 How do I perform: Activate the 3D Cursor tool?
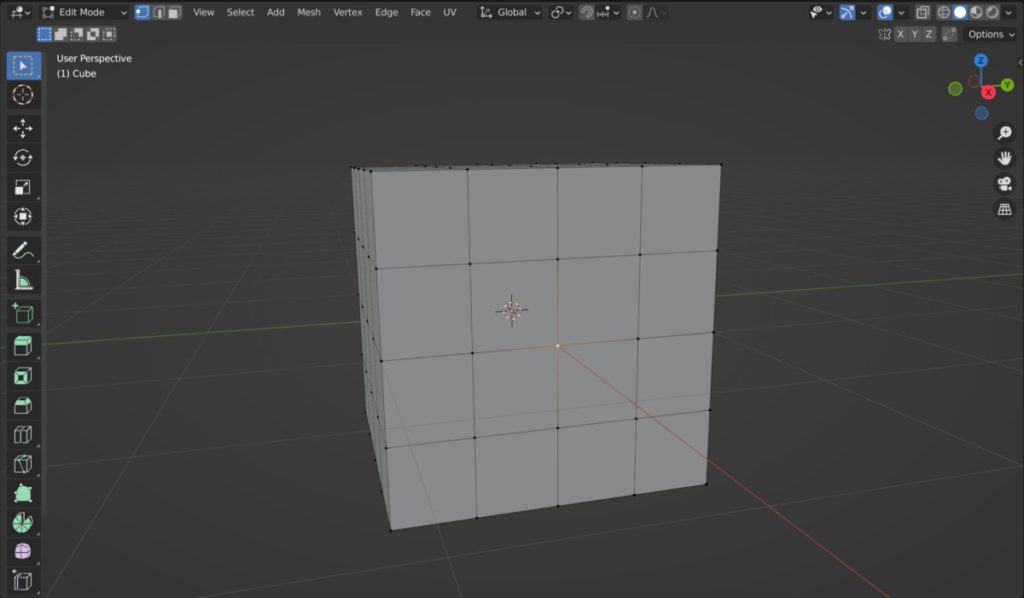click(x=23, y=95)
